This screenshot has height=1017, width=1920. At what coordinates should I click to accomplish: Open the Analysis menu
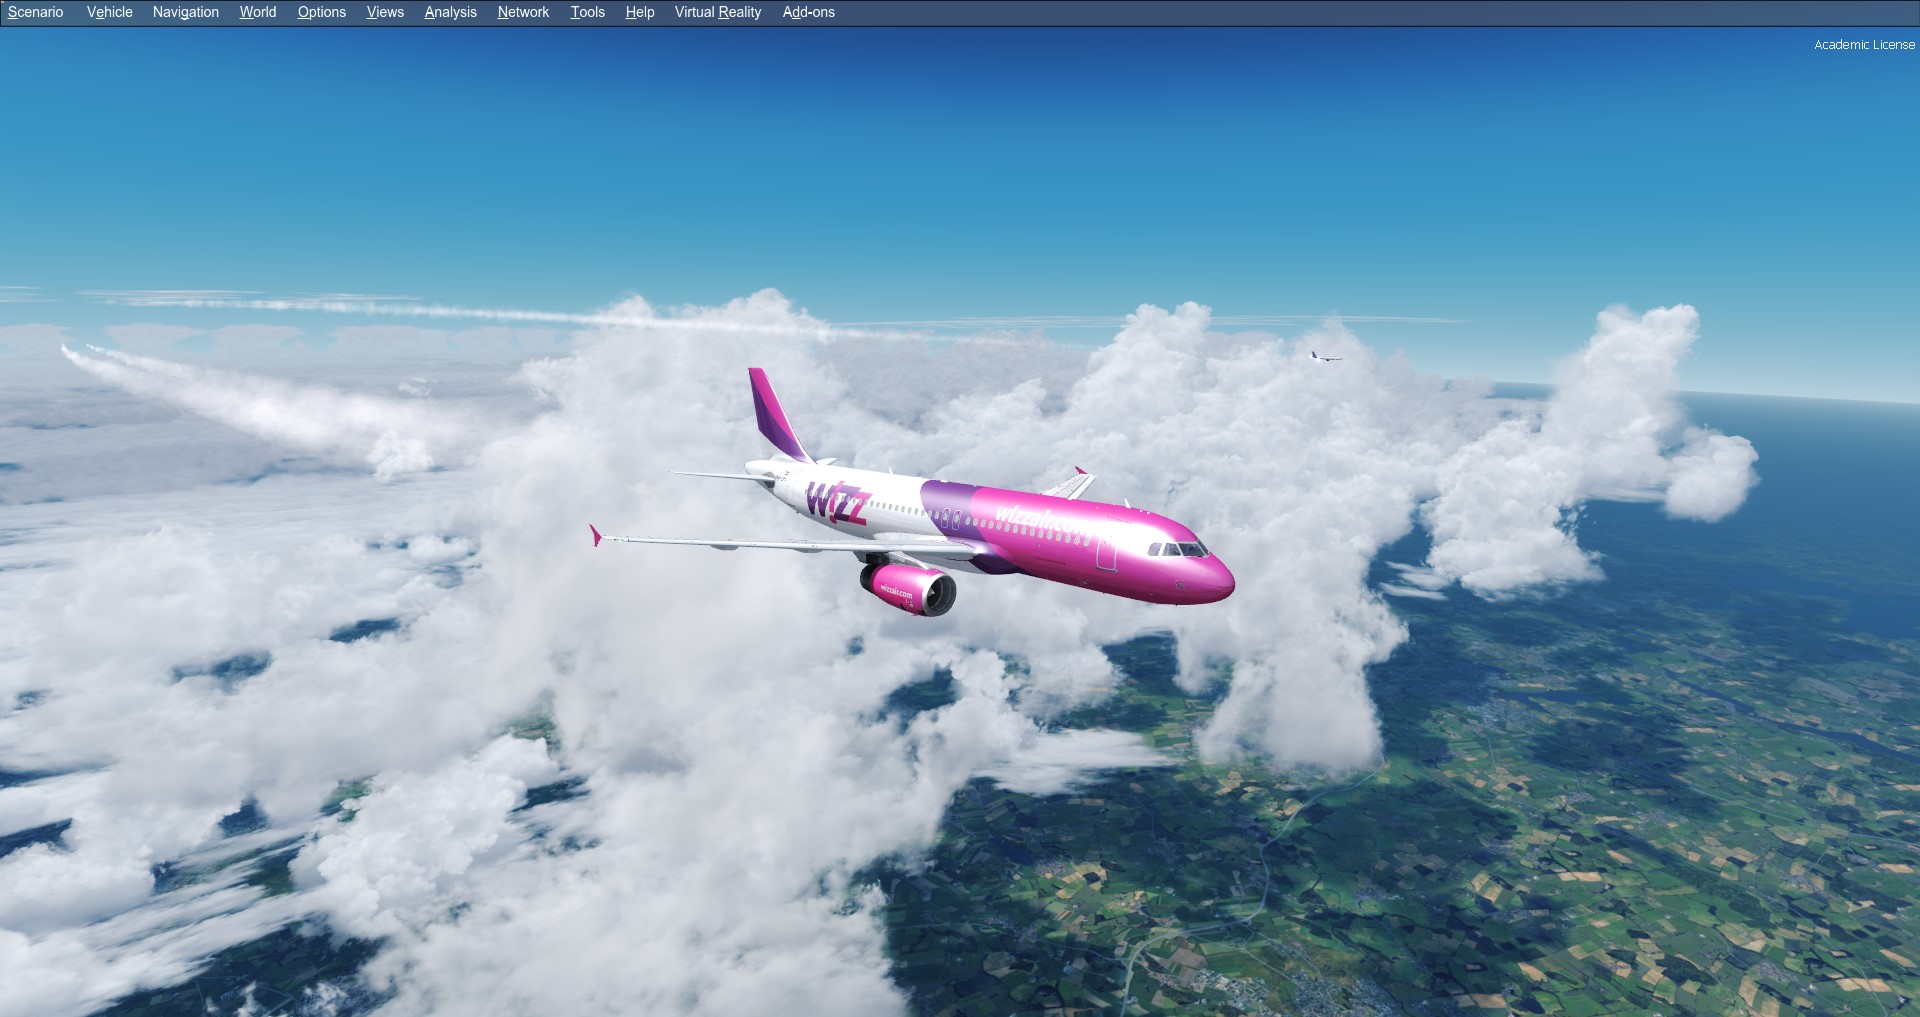click(451, 12)
